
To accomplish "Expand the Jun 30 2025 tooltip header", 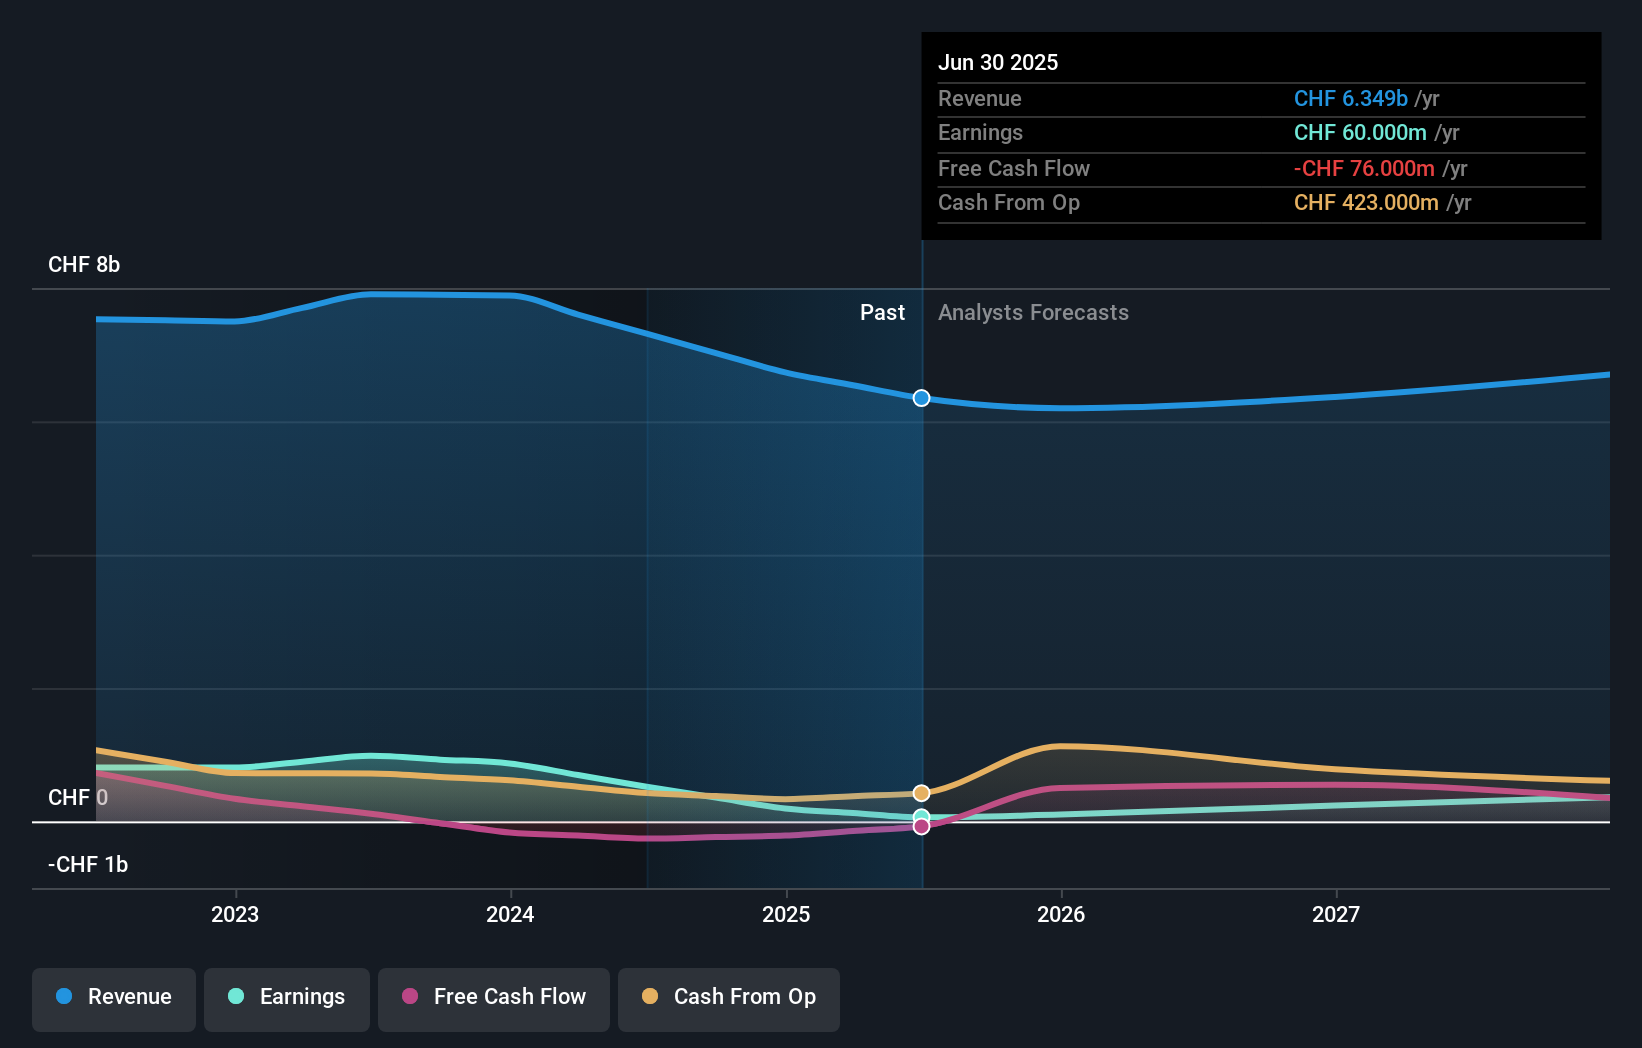I will pos(998,62).
